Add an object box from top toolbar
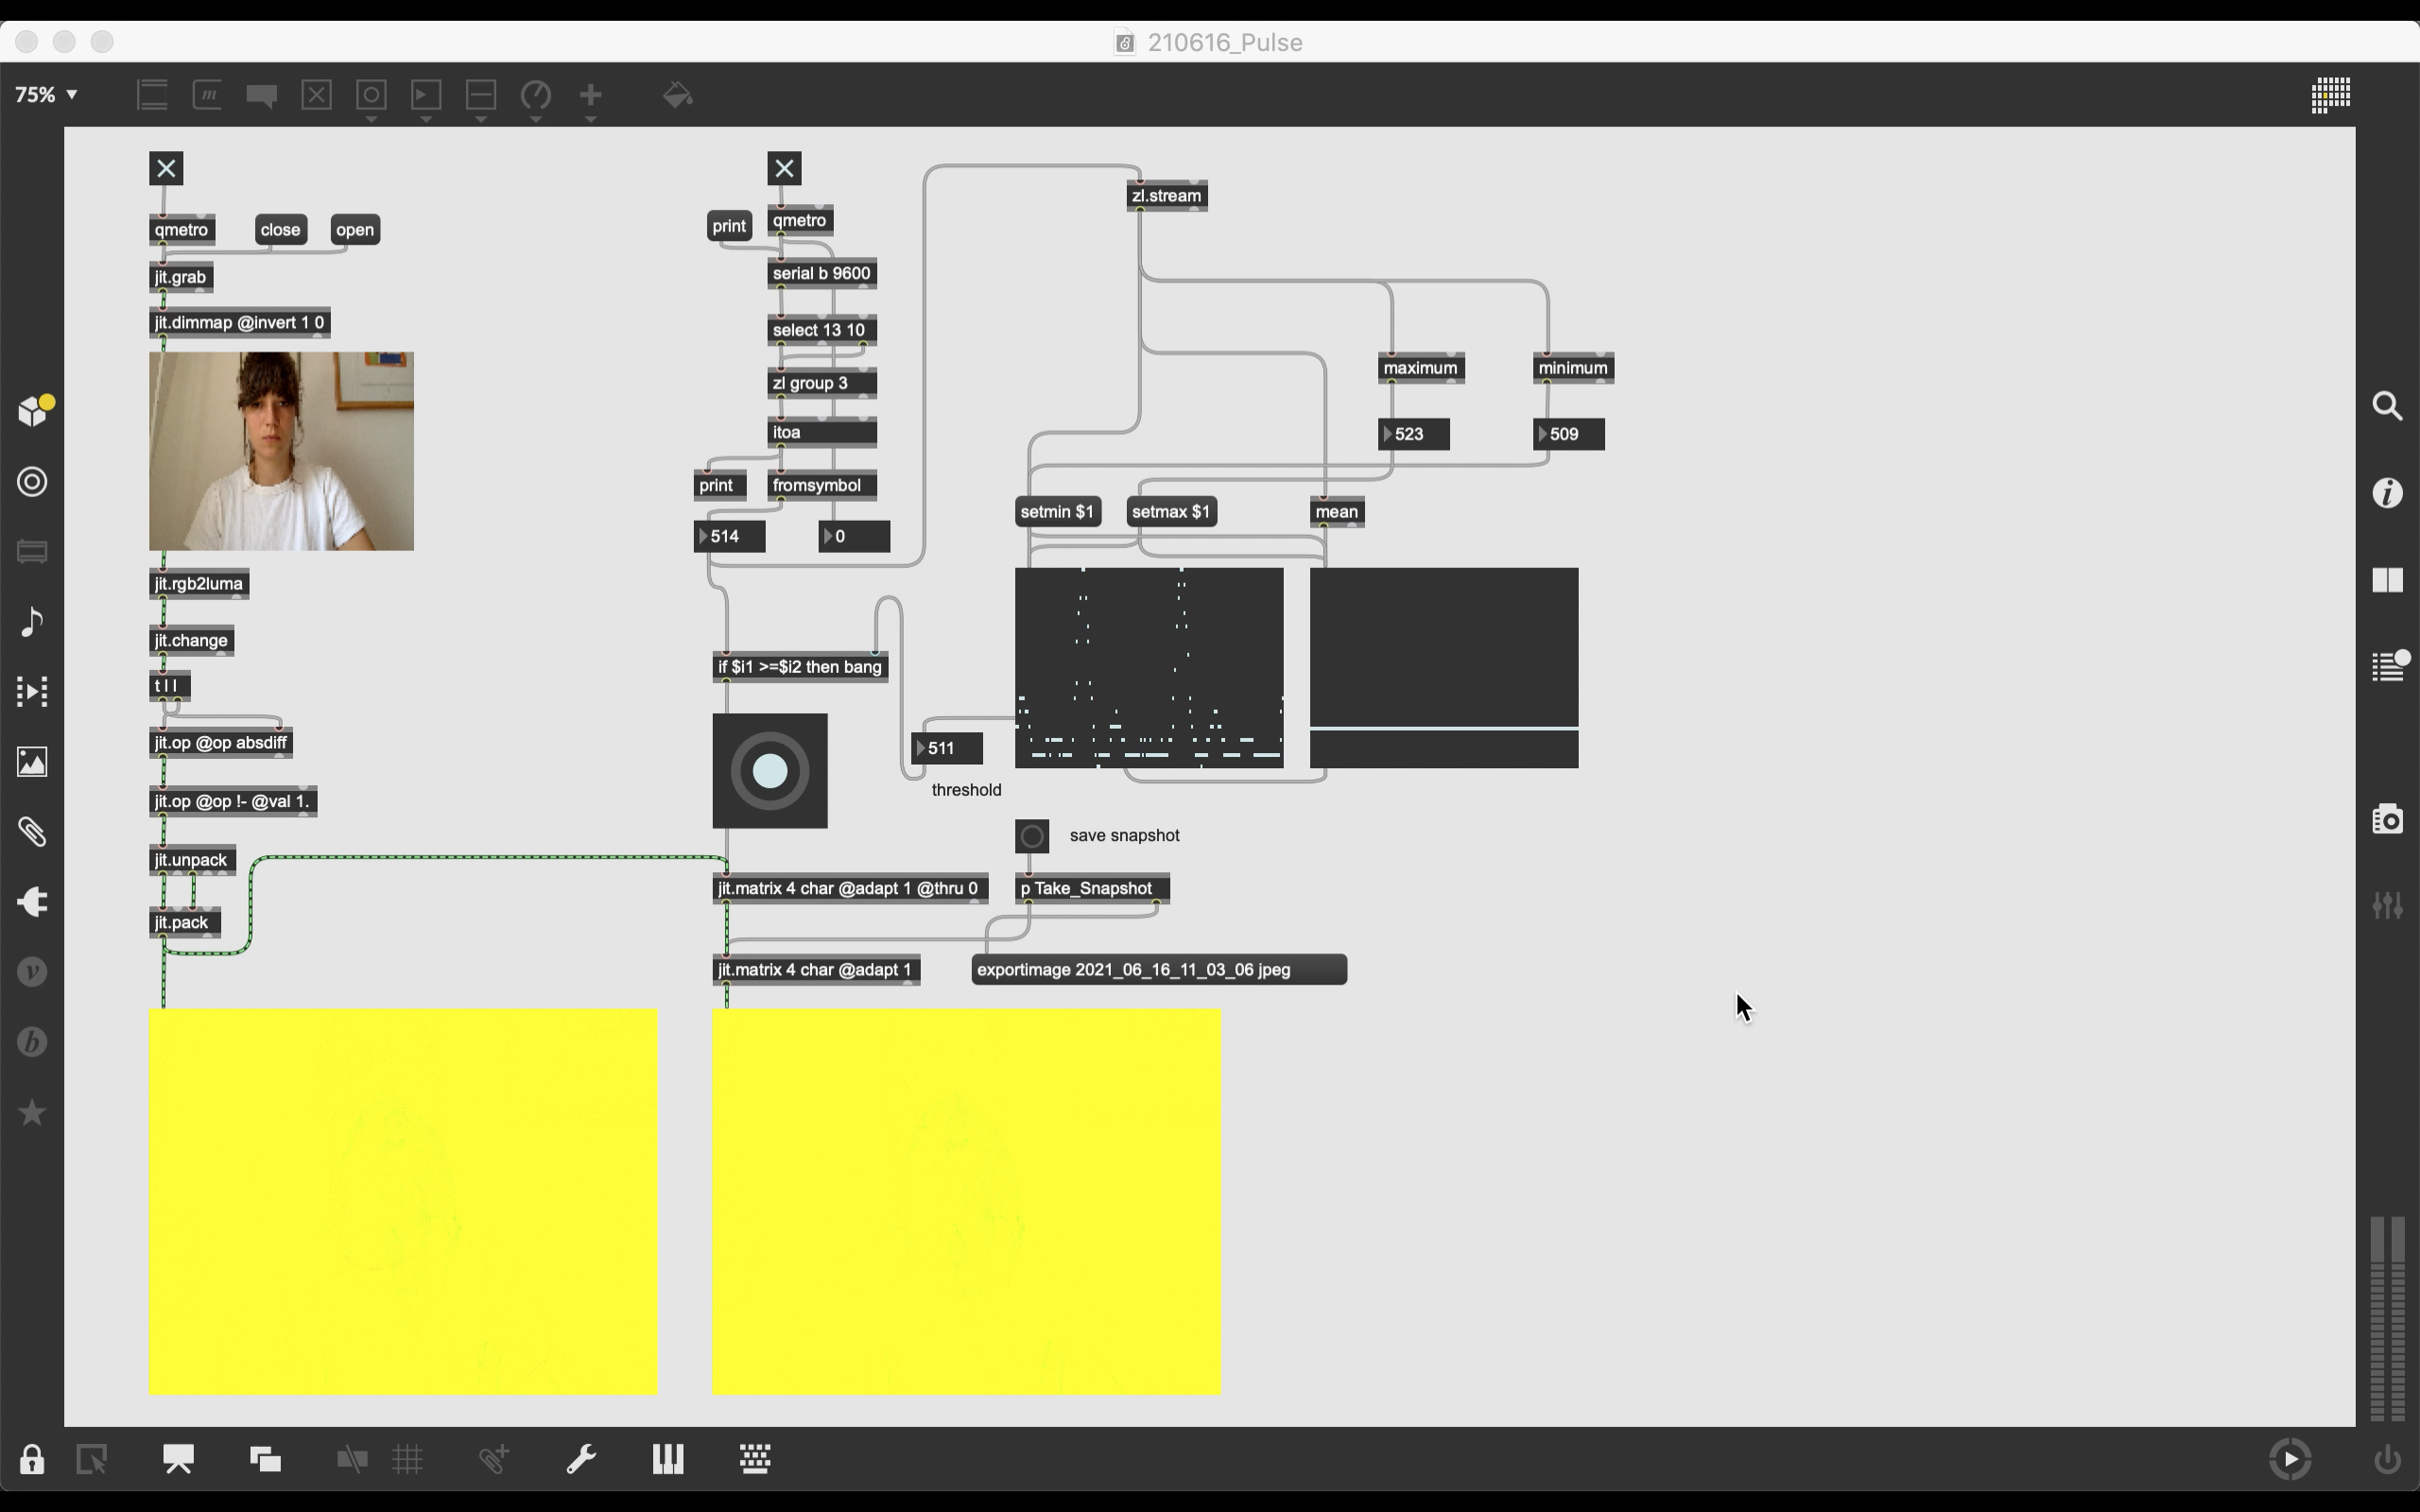The width and height of the screenshot is (2420, 1512). tap(153, 95)
